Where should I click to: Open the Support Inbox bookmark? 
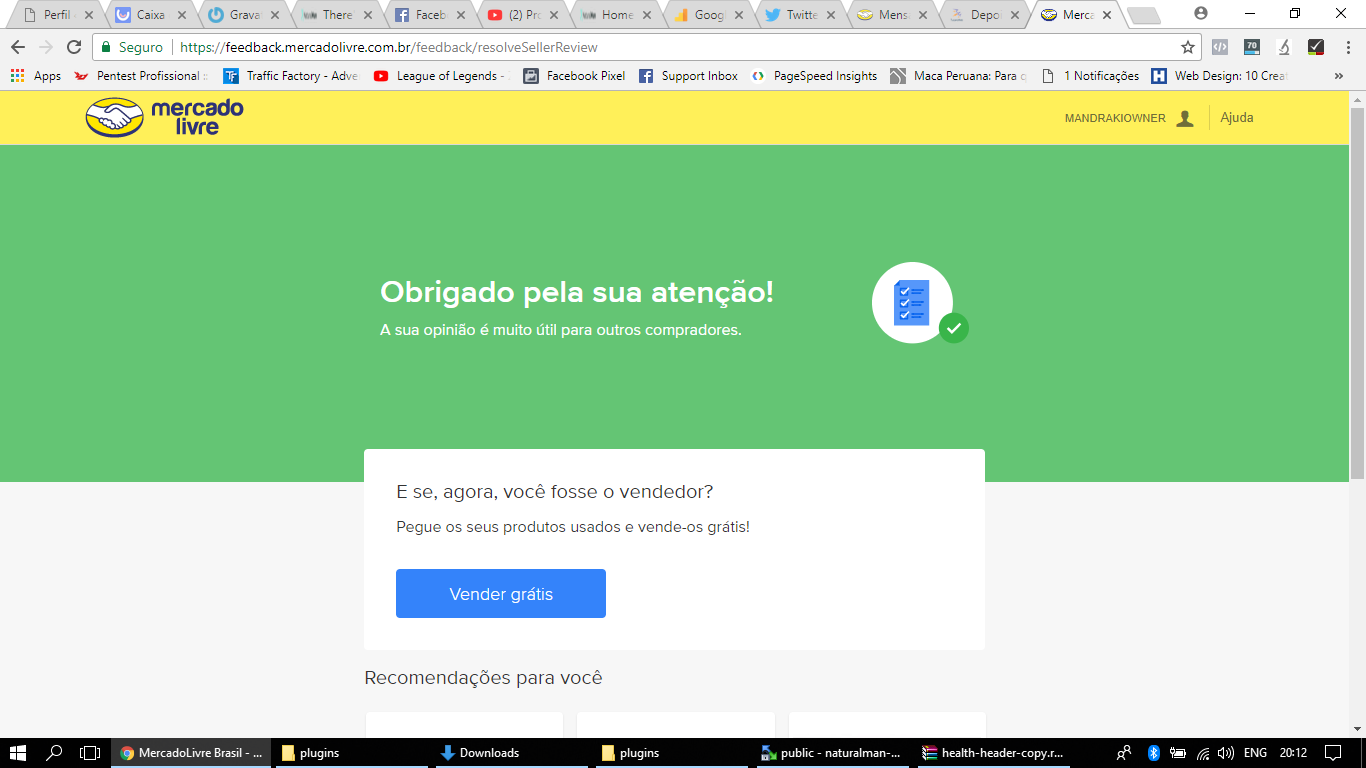(688, 76)
